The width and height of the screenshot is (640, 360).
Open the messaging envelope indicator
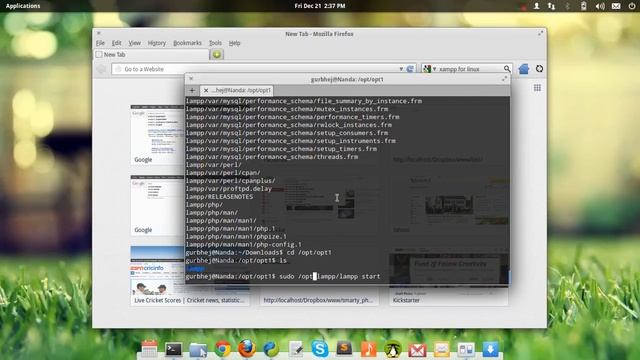coord(616,6)
